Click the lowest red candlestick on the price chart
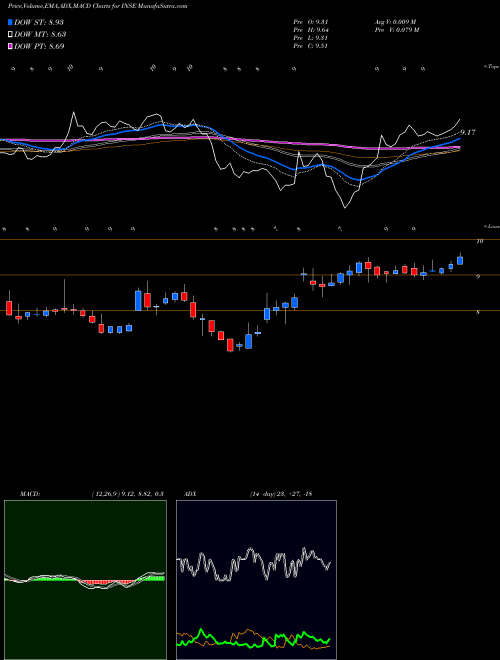Image resolution: width=500 pixels, height=660 pixels. click(230, 345)
